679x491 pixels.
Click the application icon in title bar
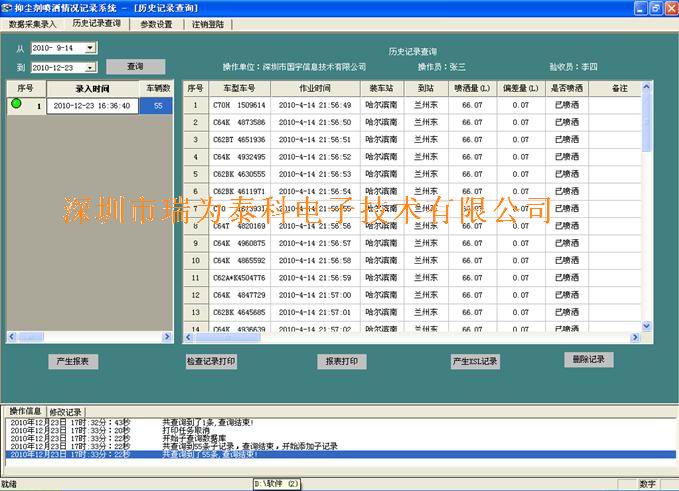9,8
